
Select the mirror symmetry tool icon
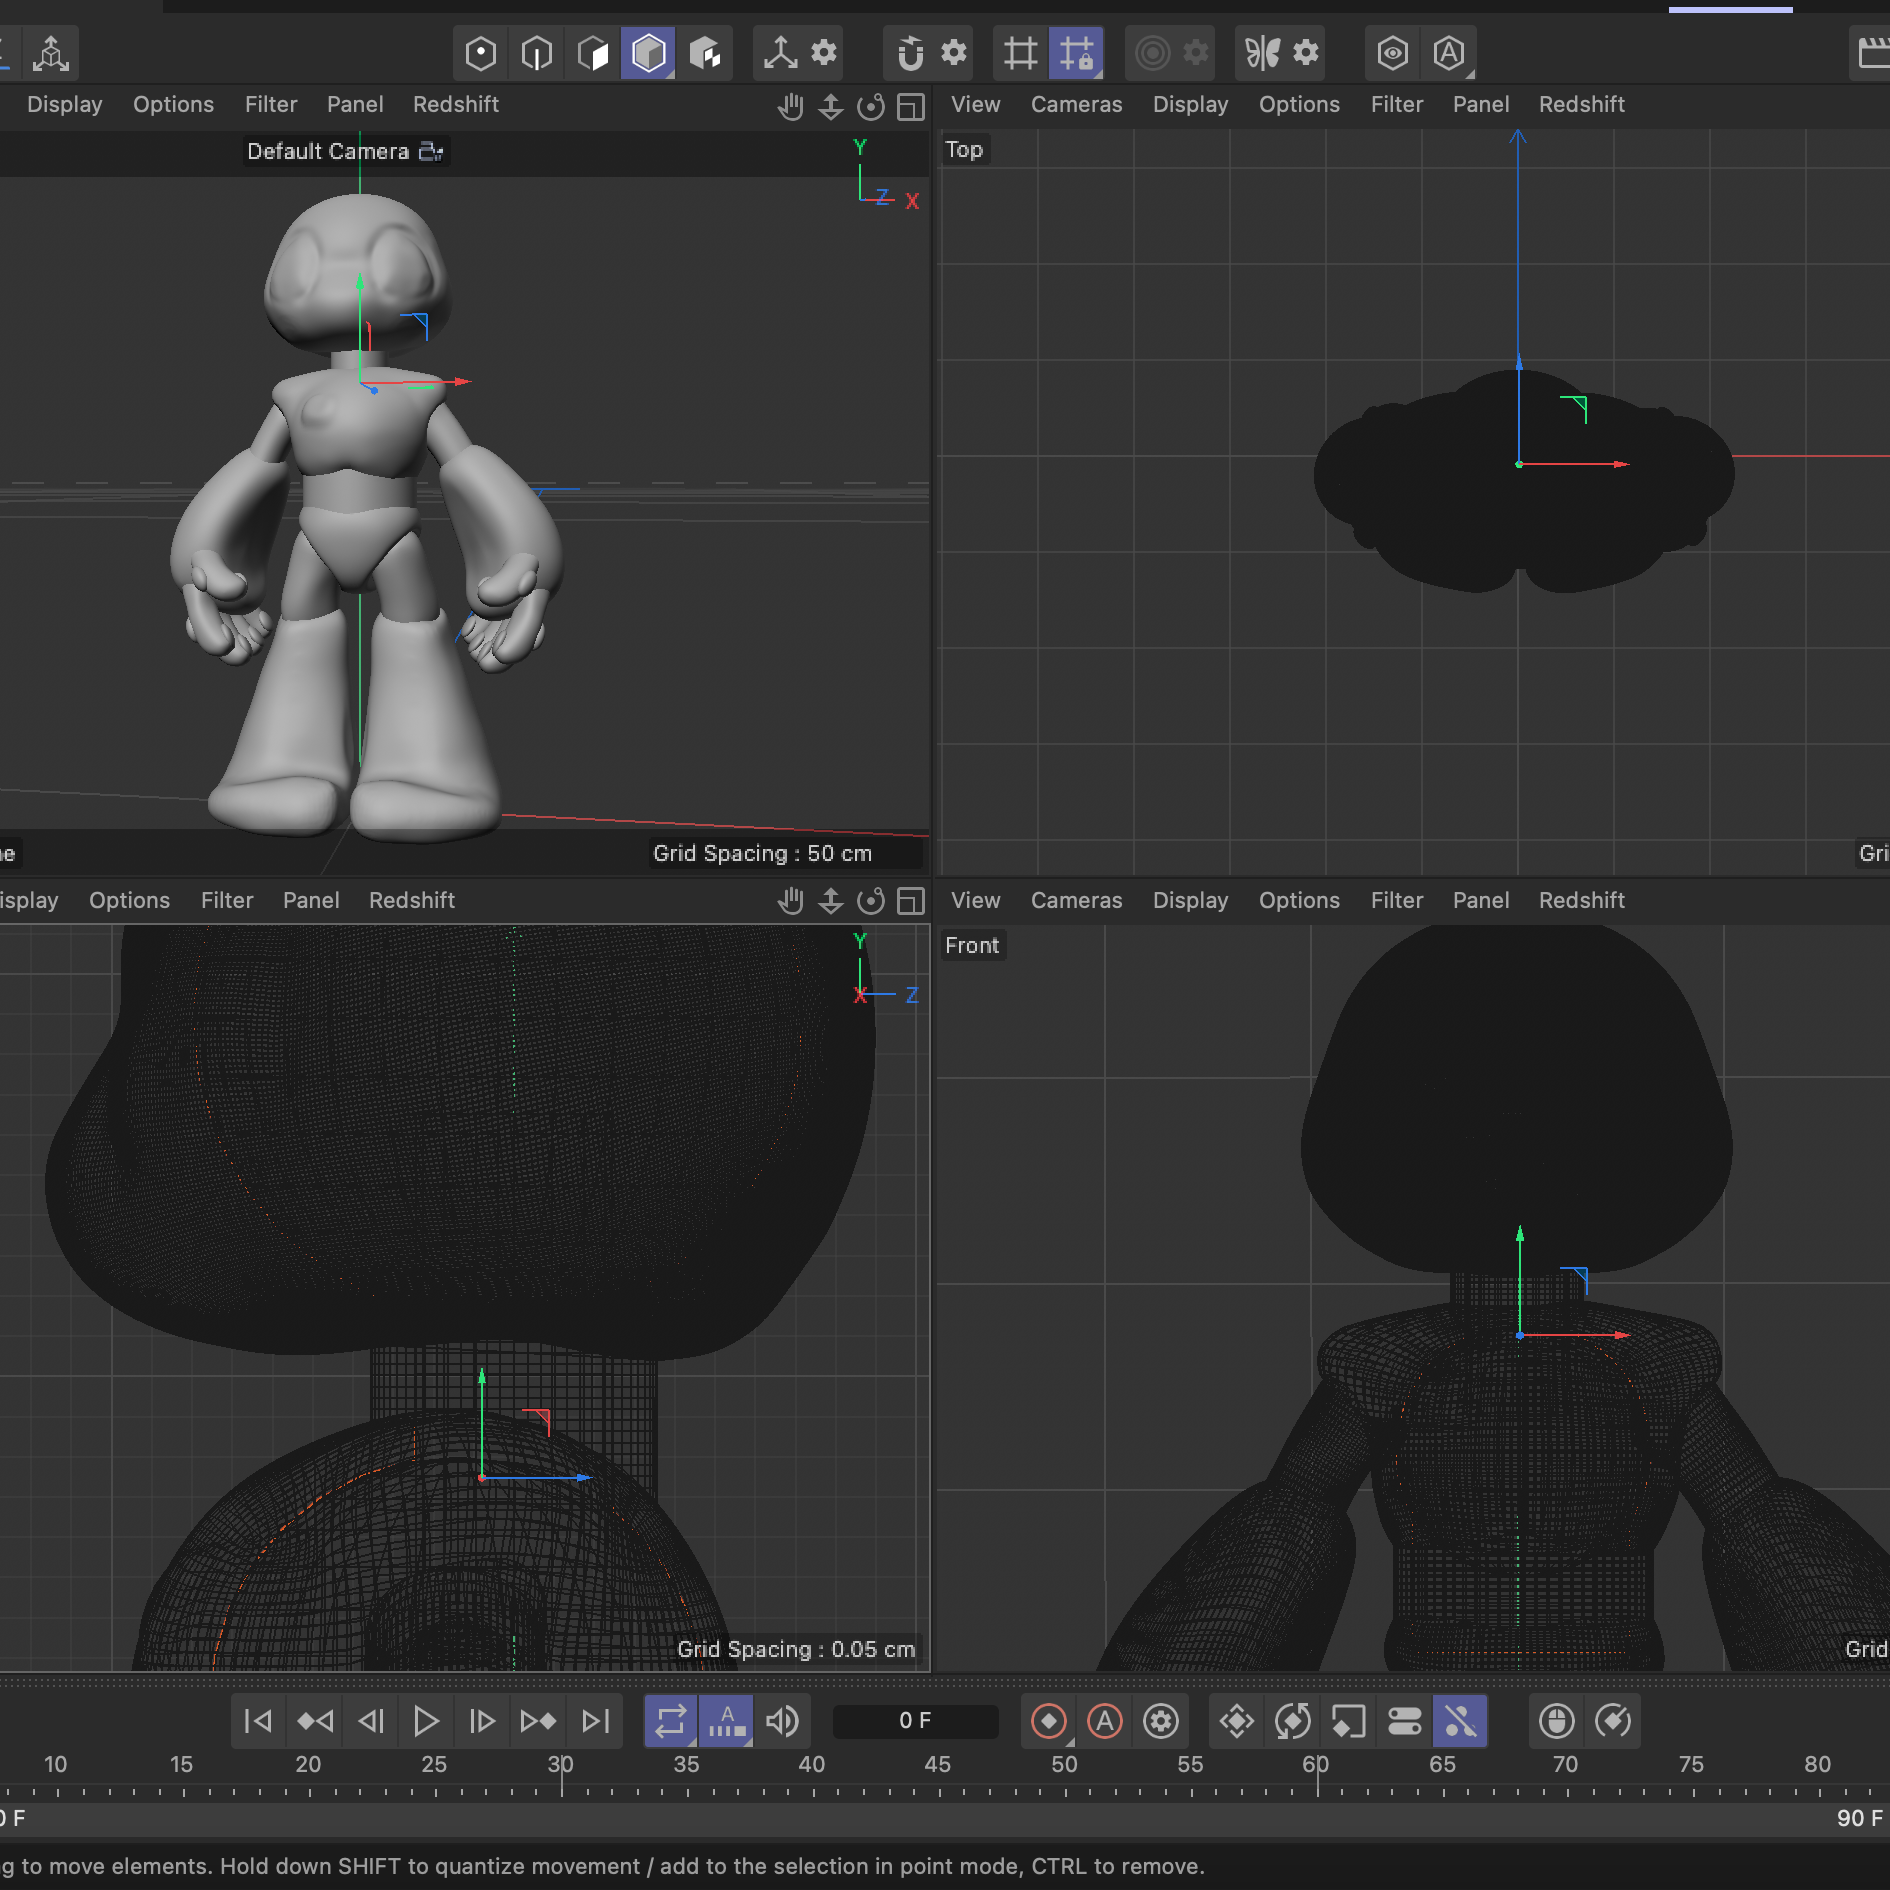click(1264, 53)
